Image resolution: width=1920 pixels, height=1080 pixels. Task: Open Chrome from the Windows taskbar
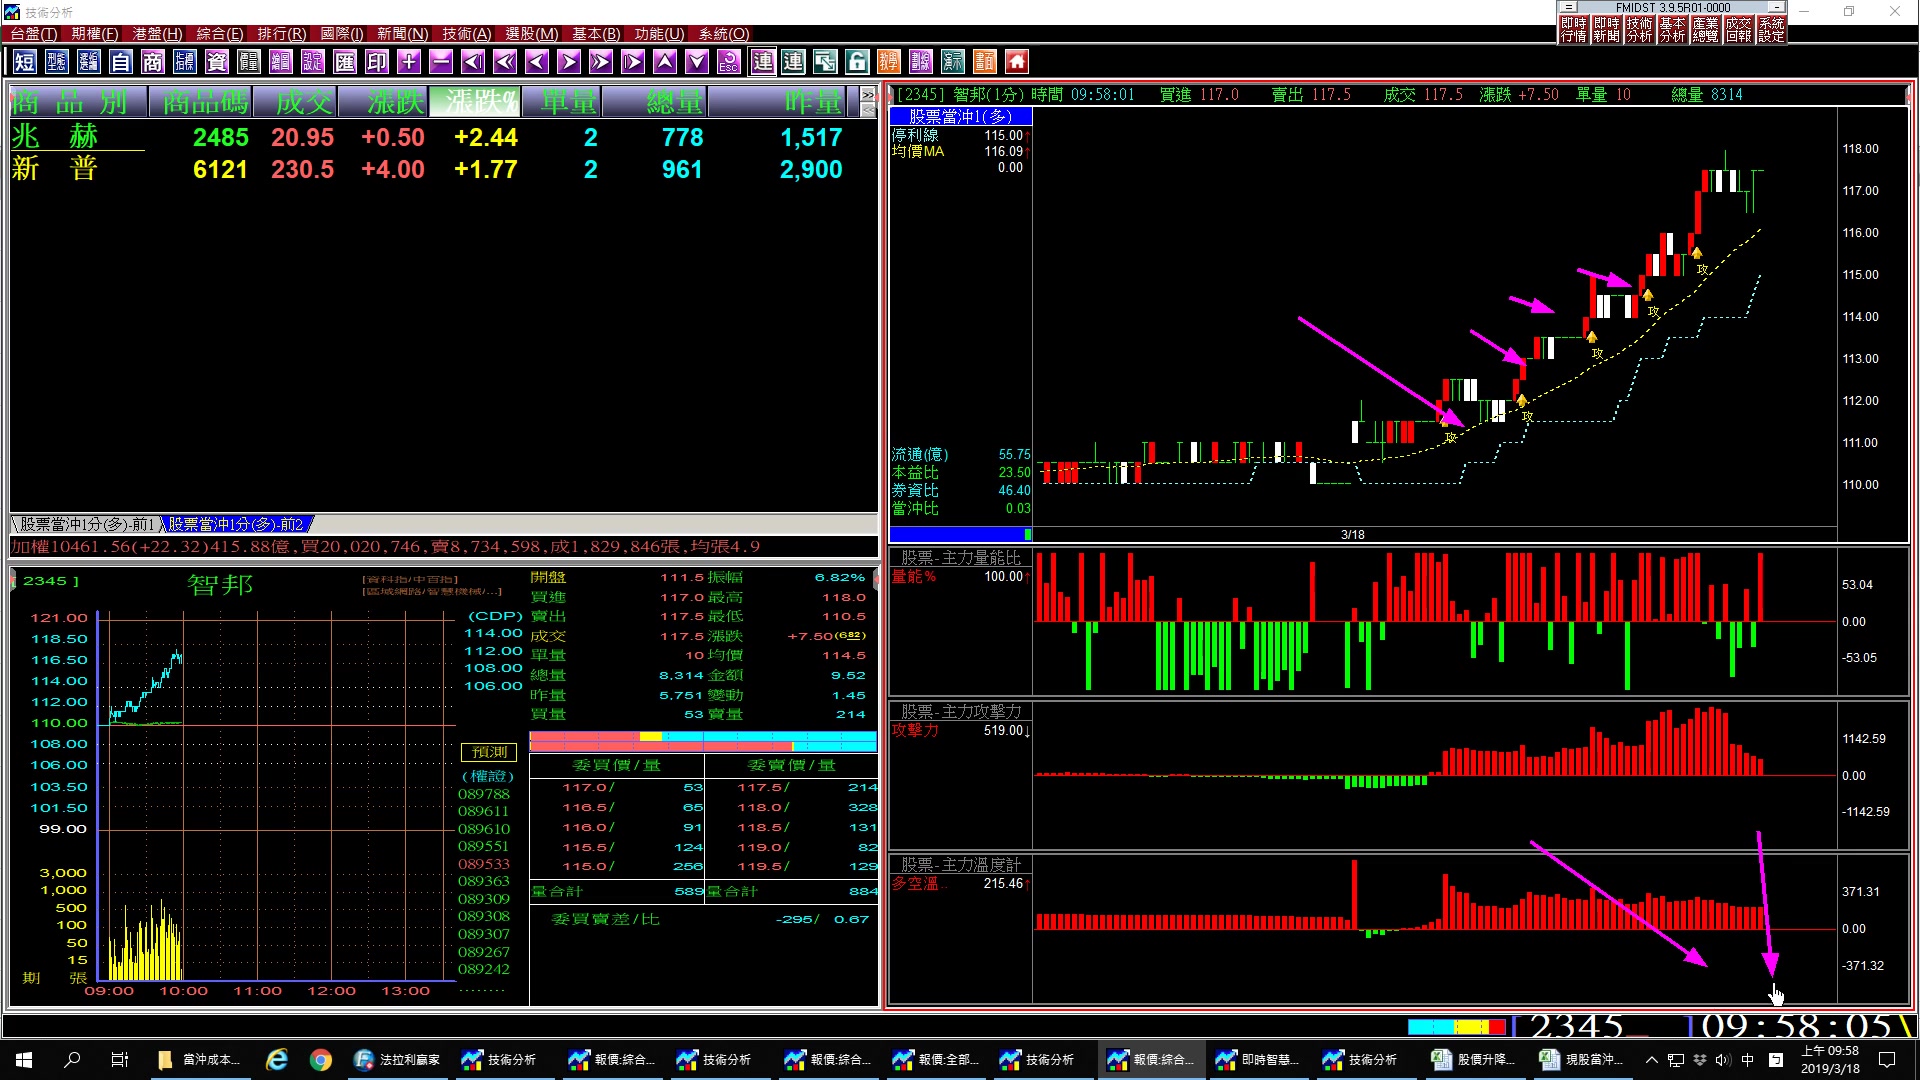(321, 1060)
